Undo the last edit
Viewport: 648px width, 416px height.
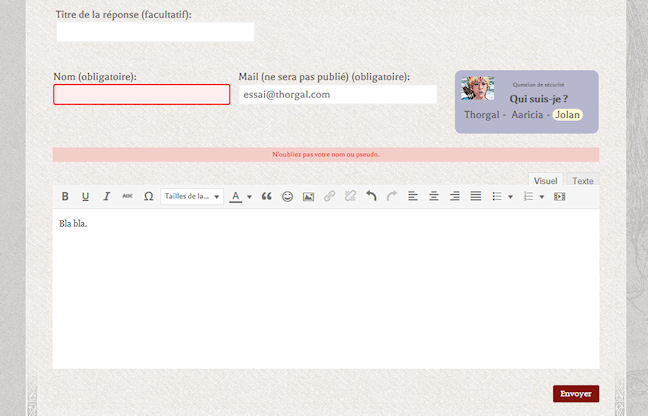click(x=371, y=197)
